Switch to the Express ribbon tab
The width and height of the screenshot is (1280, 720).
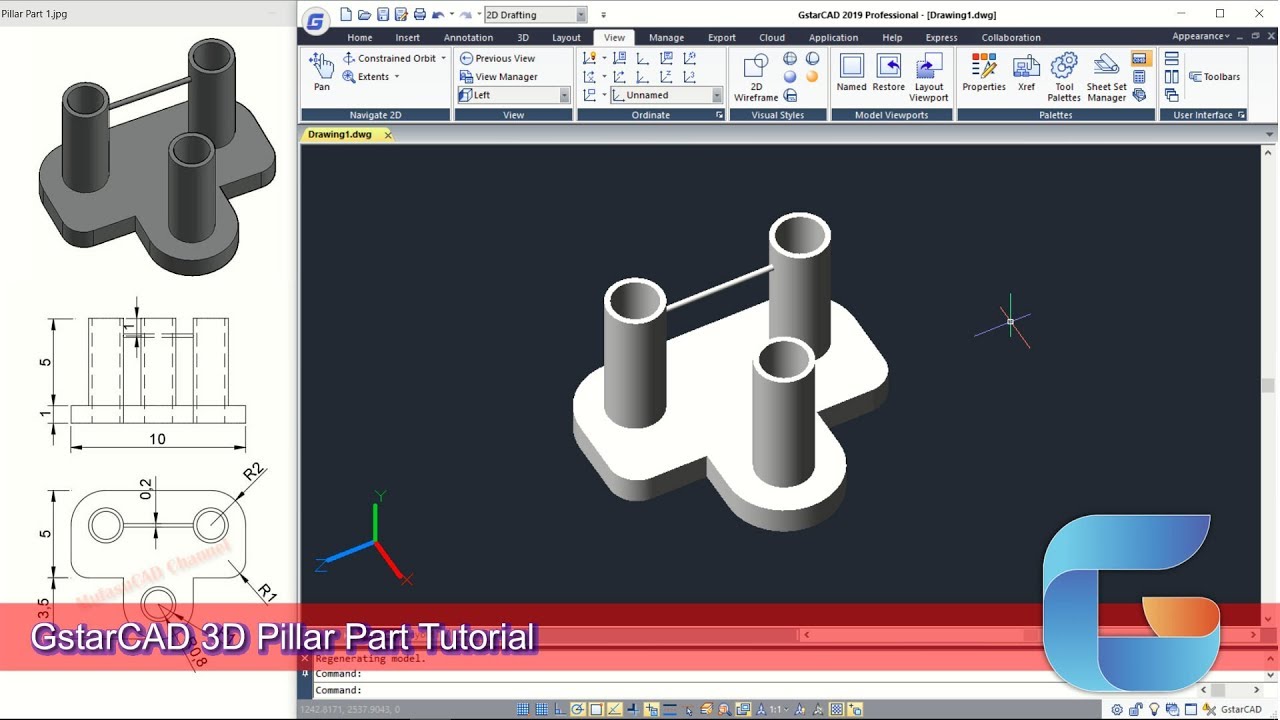941,38
